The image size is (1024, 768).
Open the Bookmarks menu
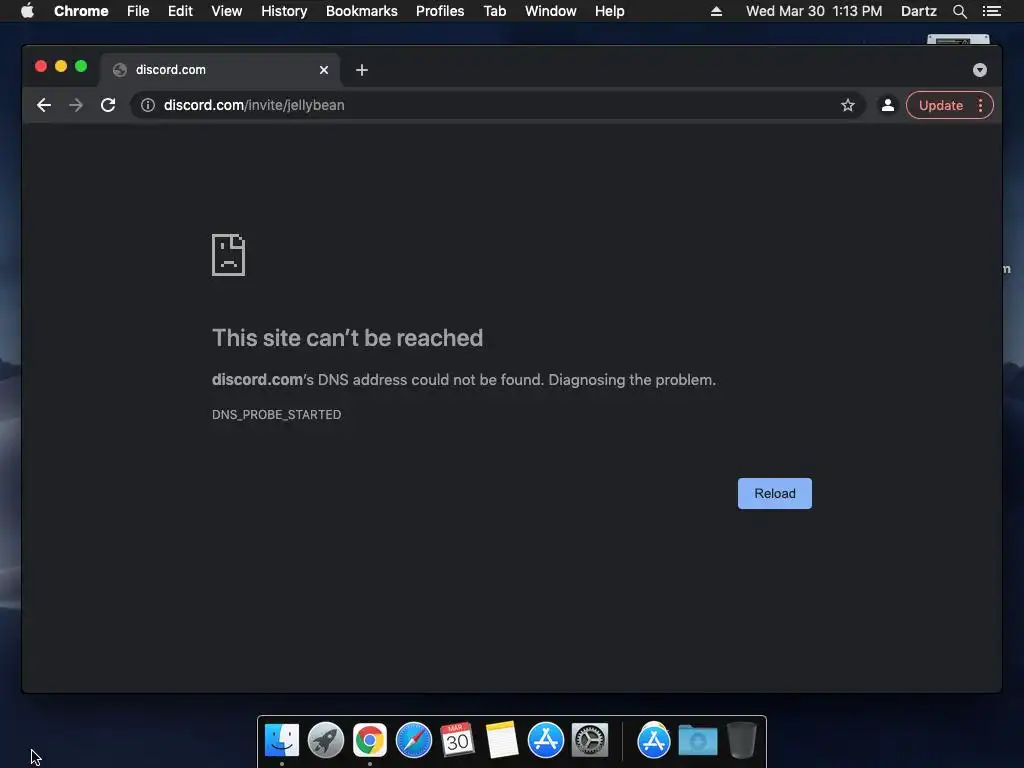tap(362, 11)
